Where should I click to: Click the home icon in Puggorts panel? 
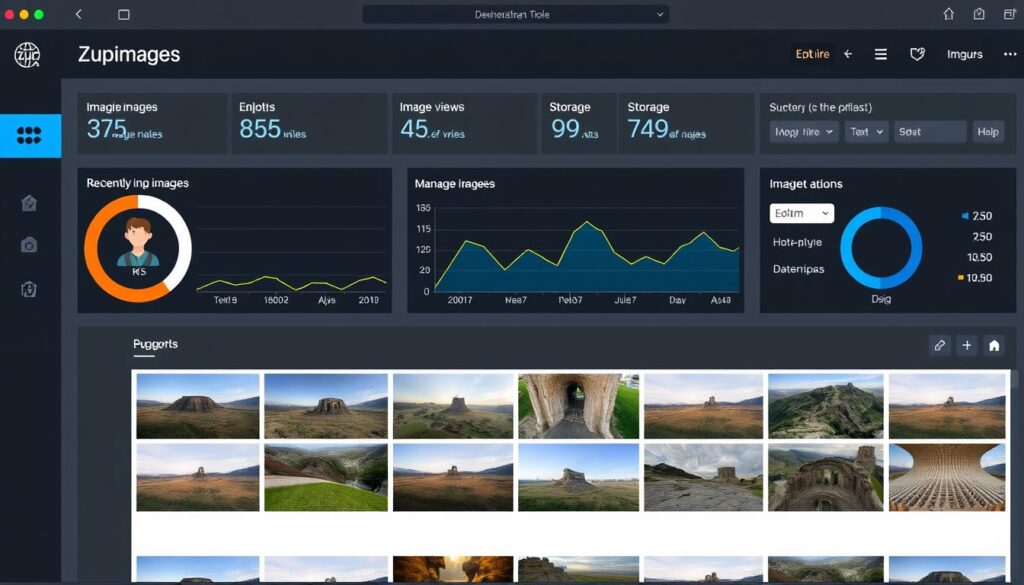click(994, 345)
